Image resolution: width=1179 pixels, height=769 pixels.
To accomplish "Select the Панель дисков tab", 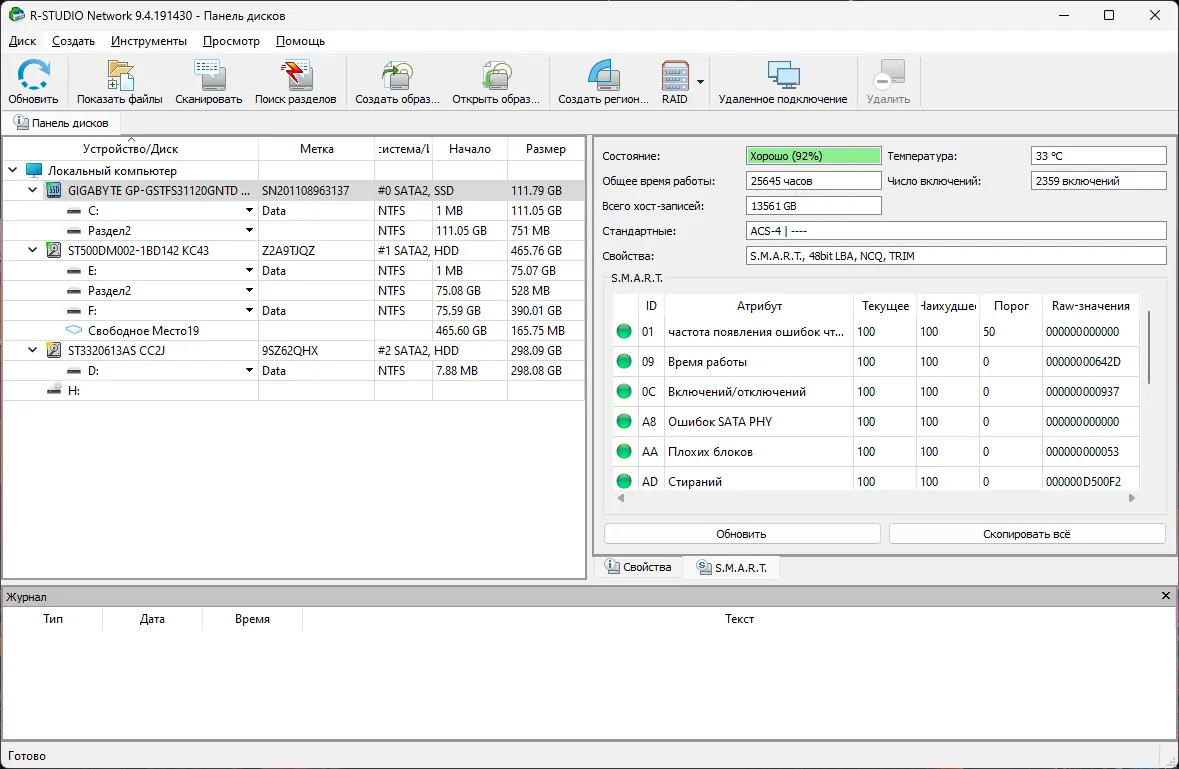I will click(x=61, y=123).
